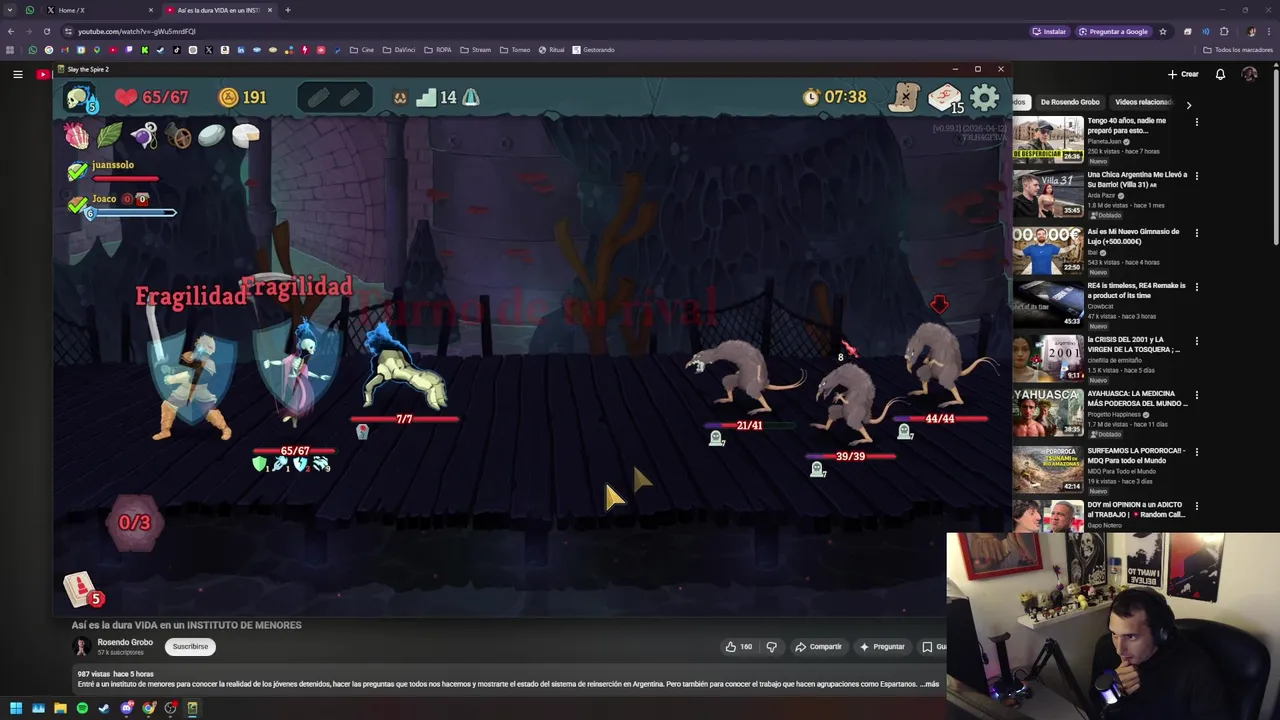Open the Rosendo Grobo channel link

pyautogui.click(x=125, y=643)
